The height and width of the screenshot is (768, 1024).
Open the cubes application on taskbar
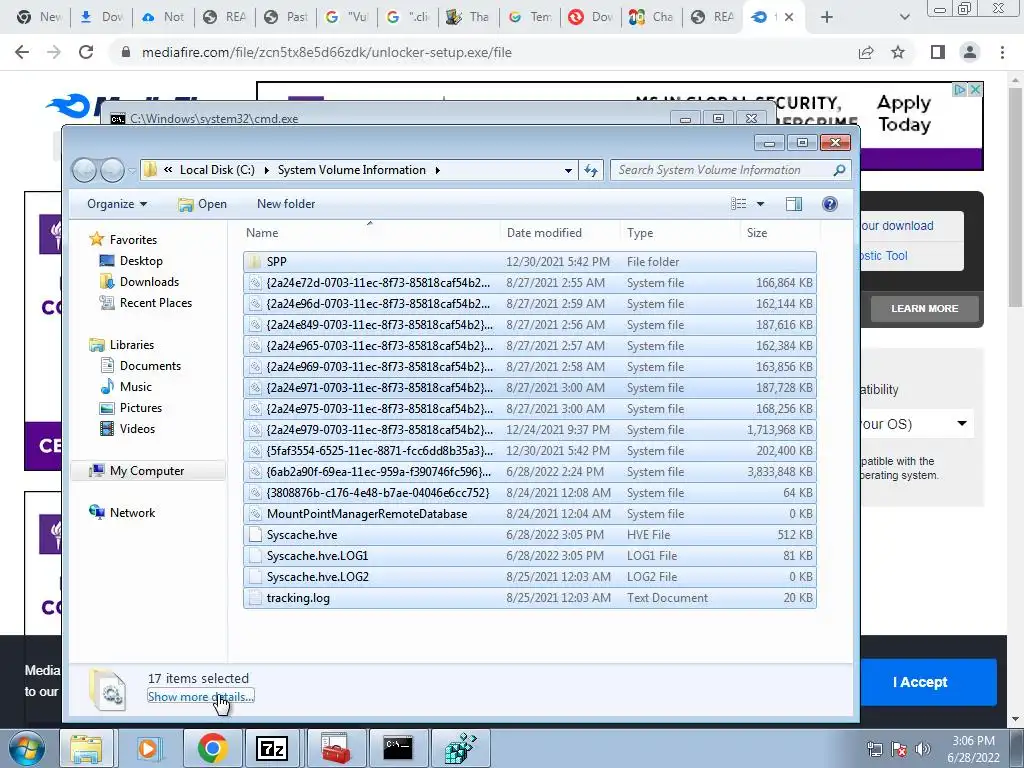(x=460, y=748)
